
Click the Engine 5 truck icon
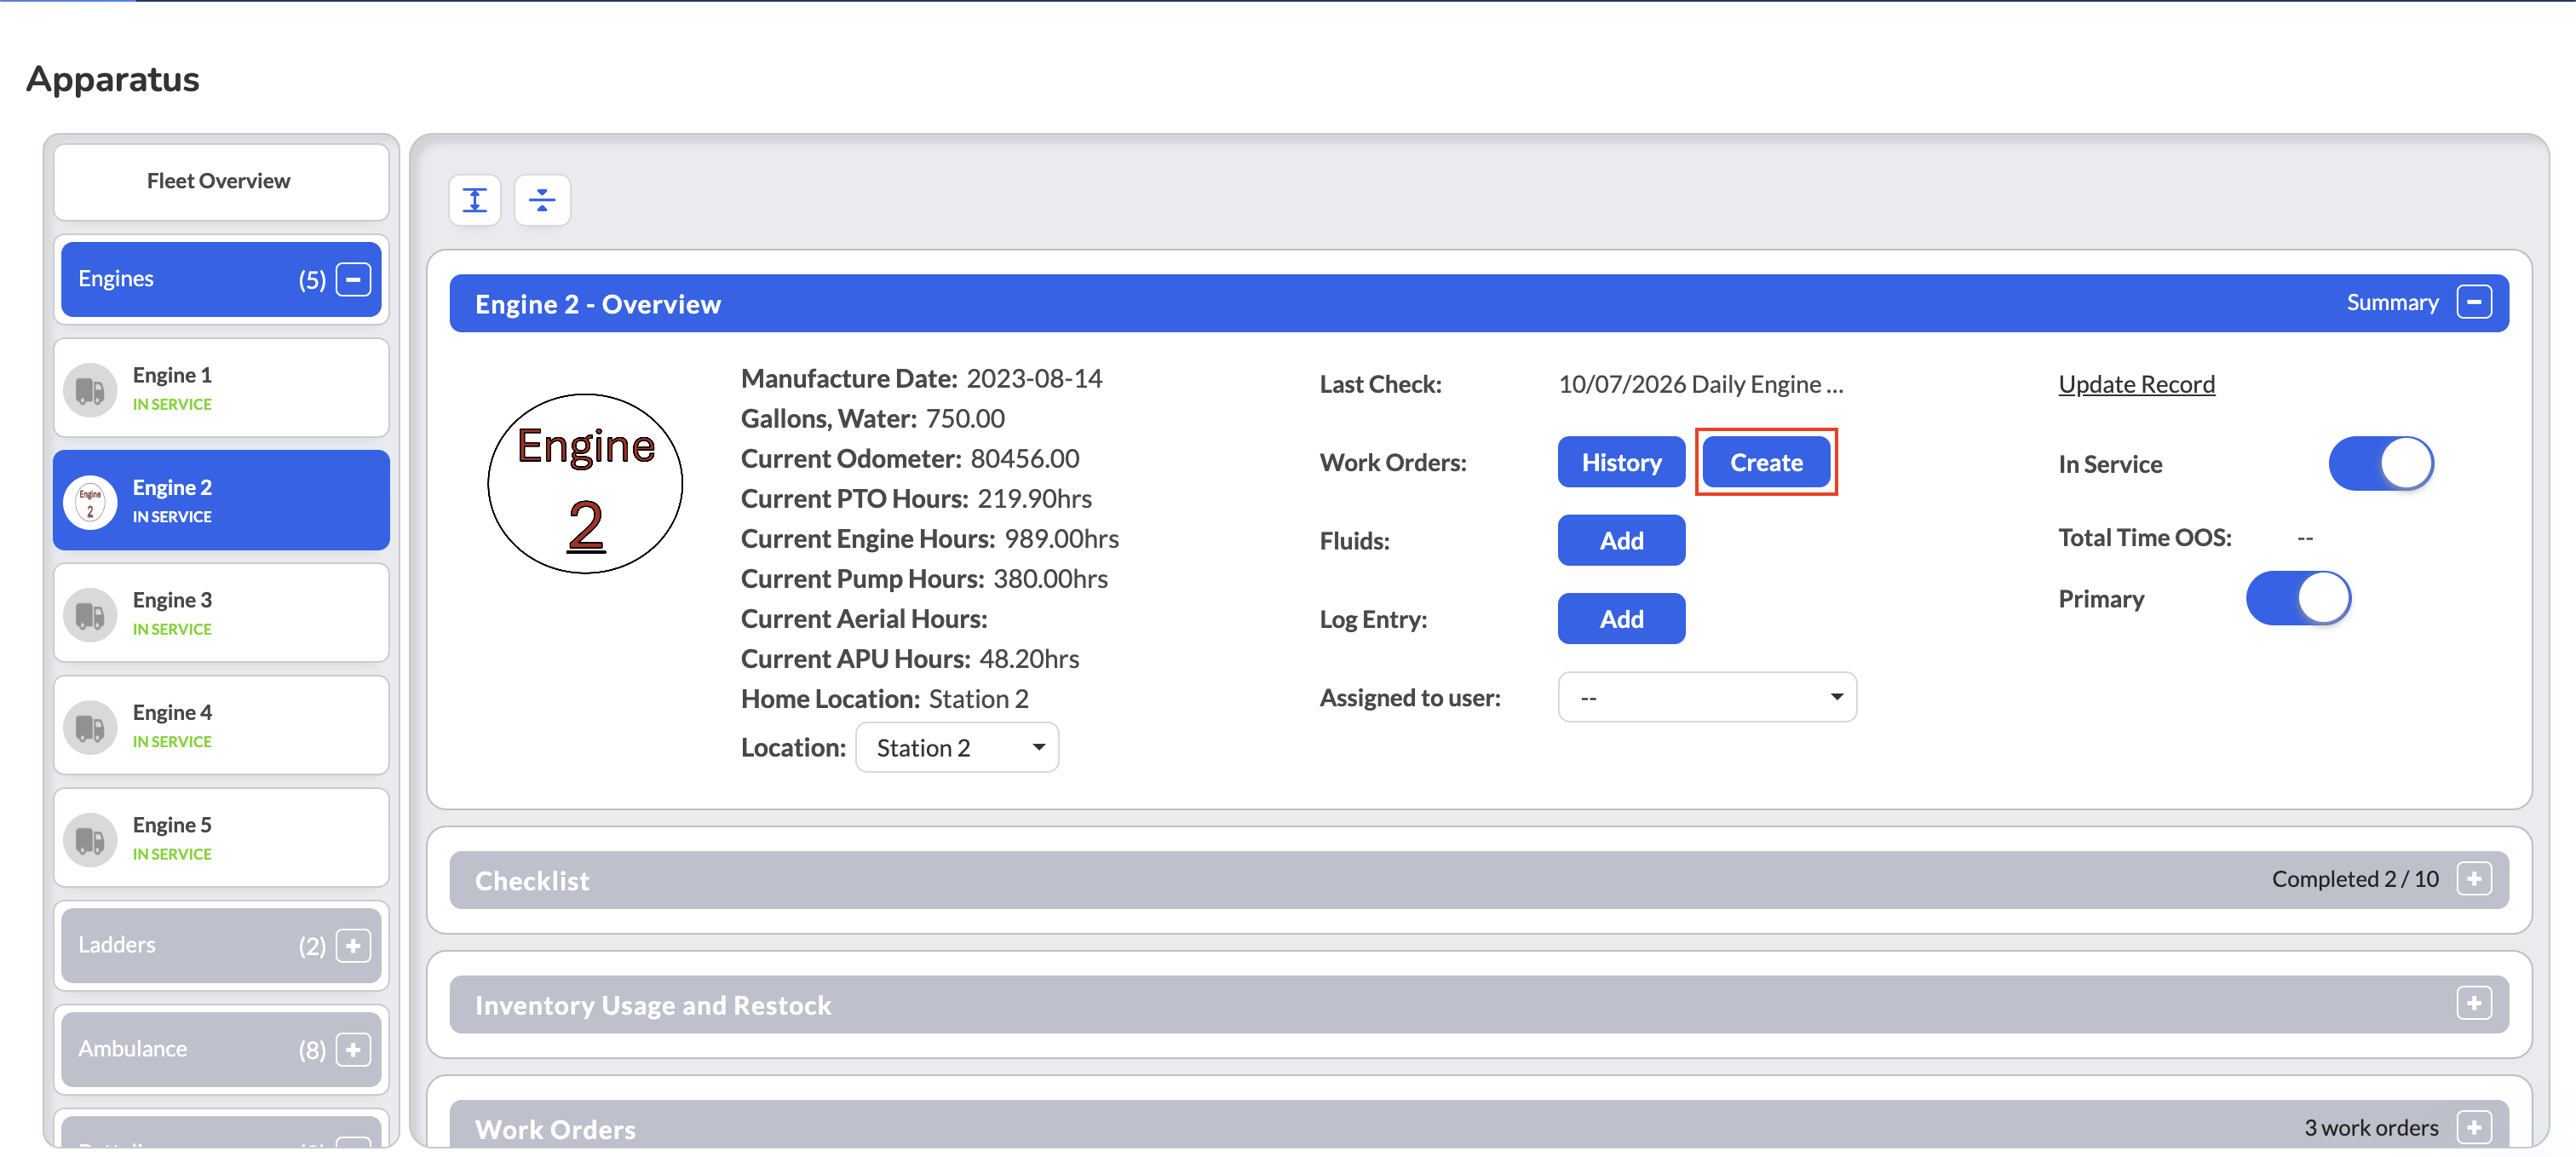[x=90, y=839]
